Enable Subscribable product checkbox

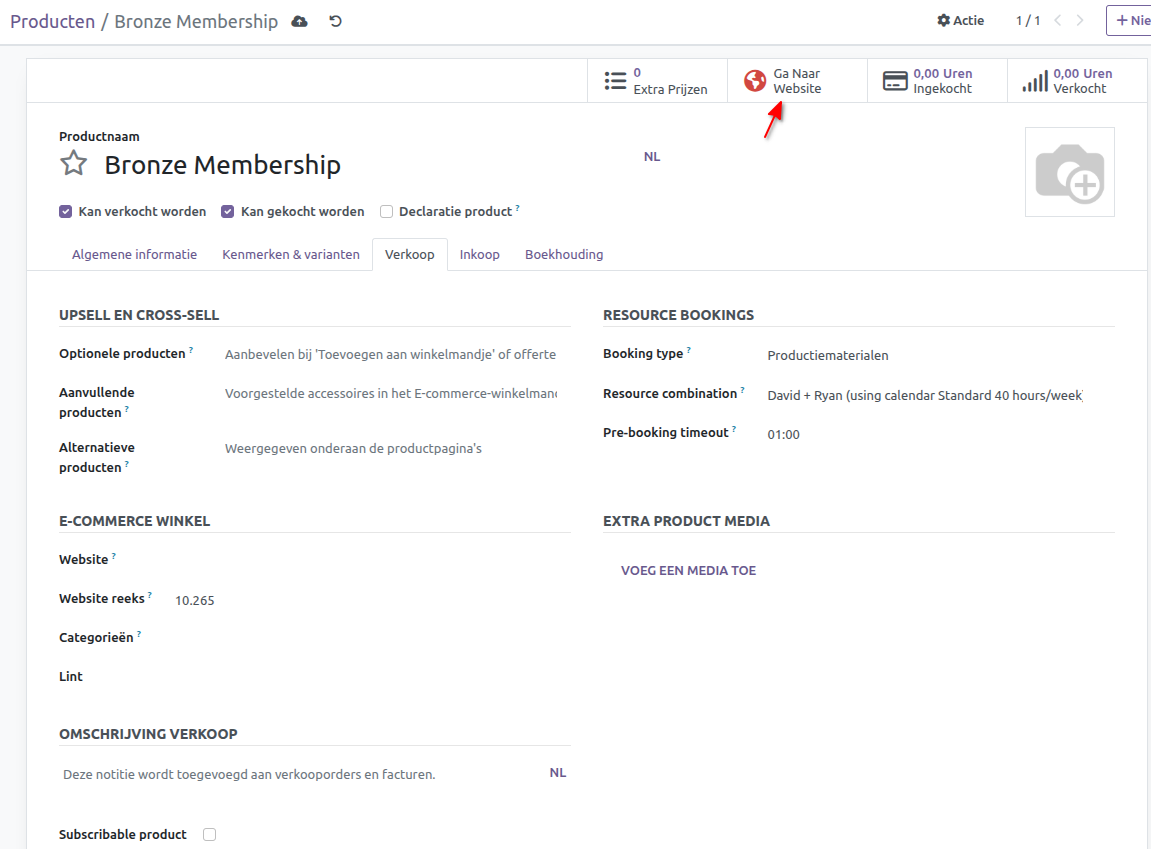(x=209, y=834)
